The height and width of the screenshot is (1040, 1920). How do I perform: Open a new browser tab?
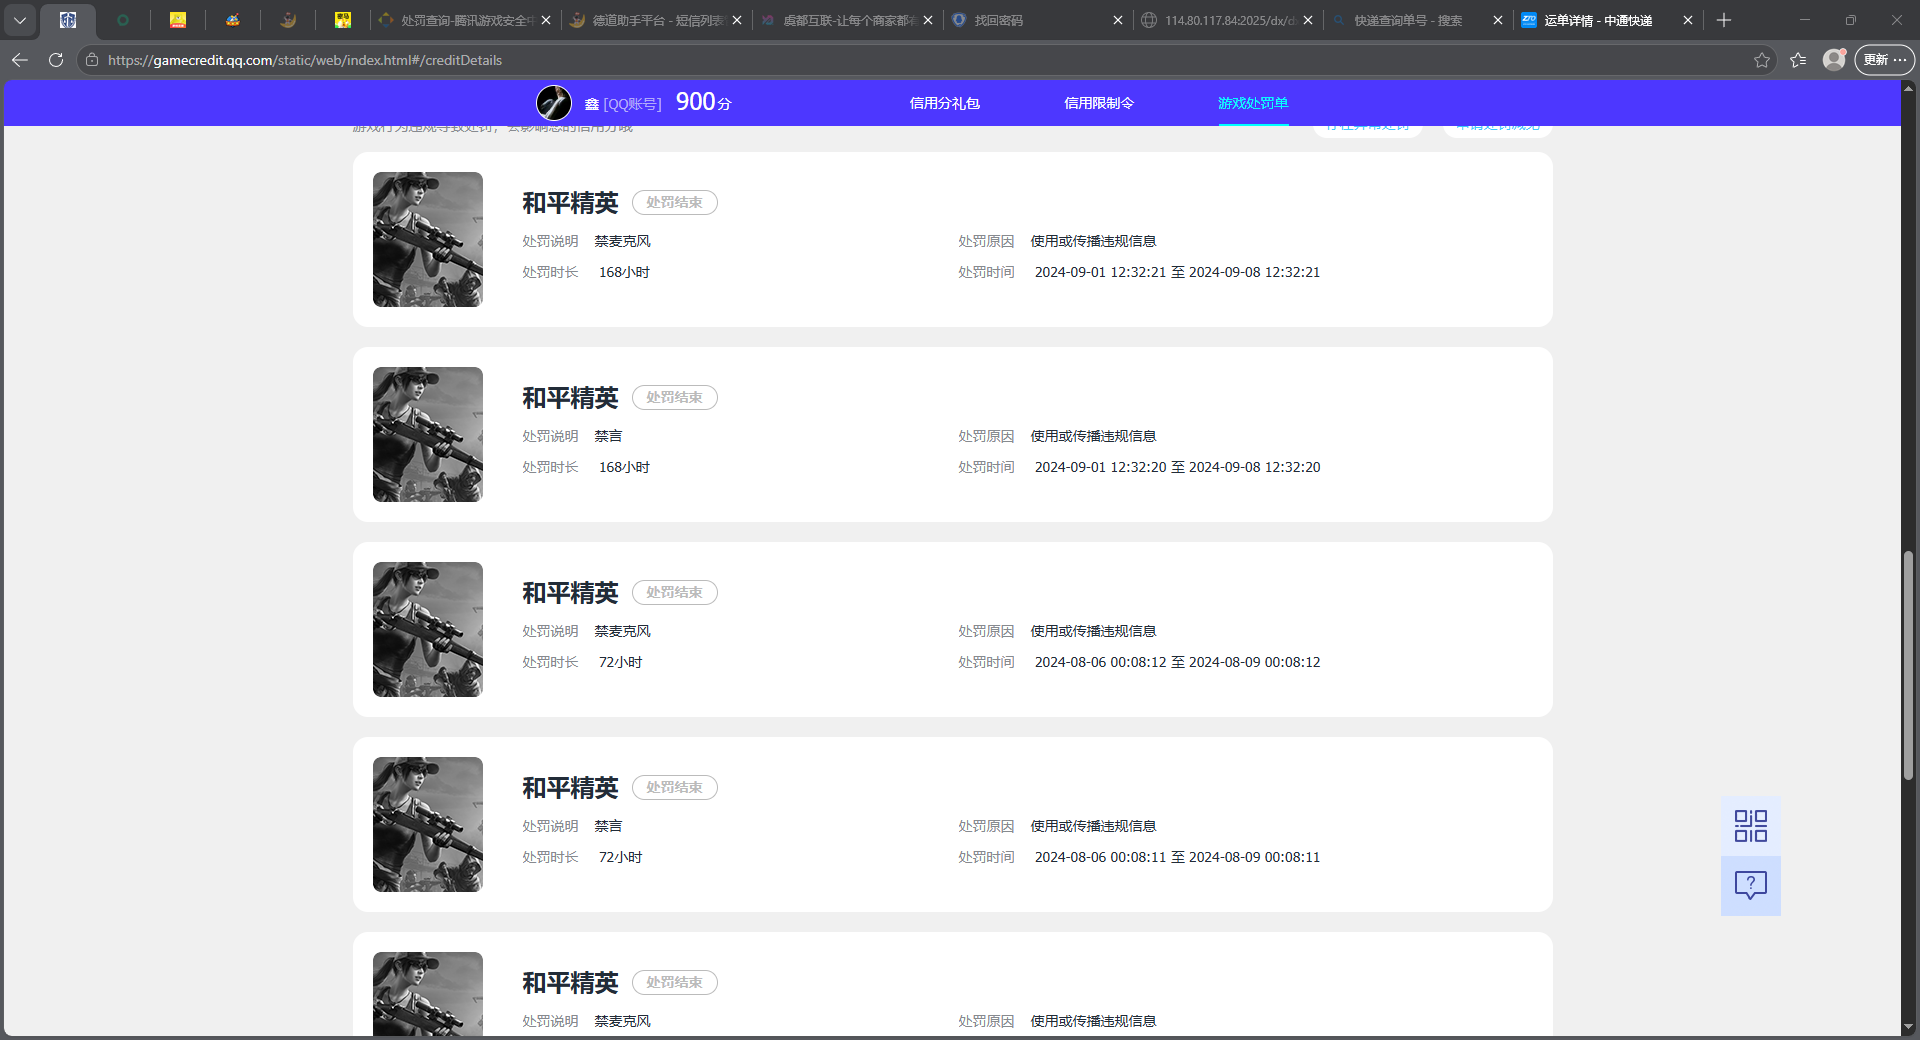click(1723, 20)
